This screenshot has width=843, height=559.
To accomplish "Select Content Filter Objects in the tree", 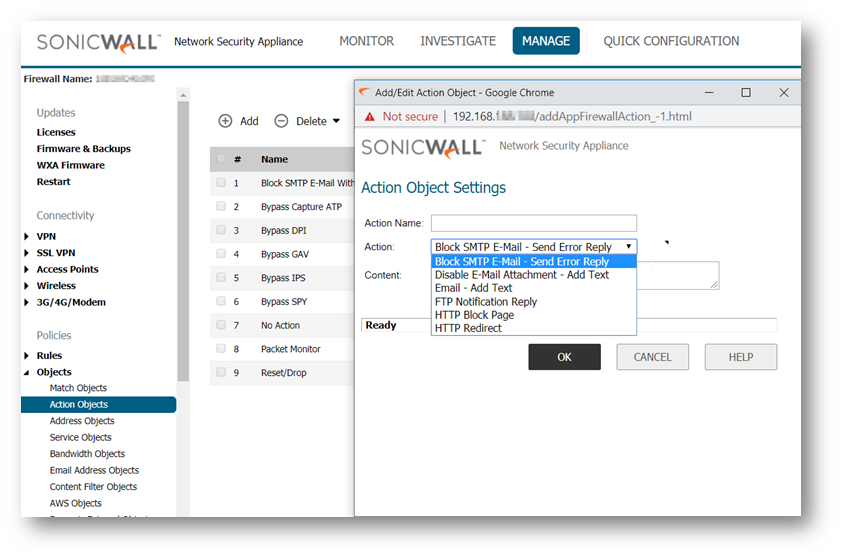I will [93, 487].
